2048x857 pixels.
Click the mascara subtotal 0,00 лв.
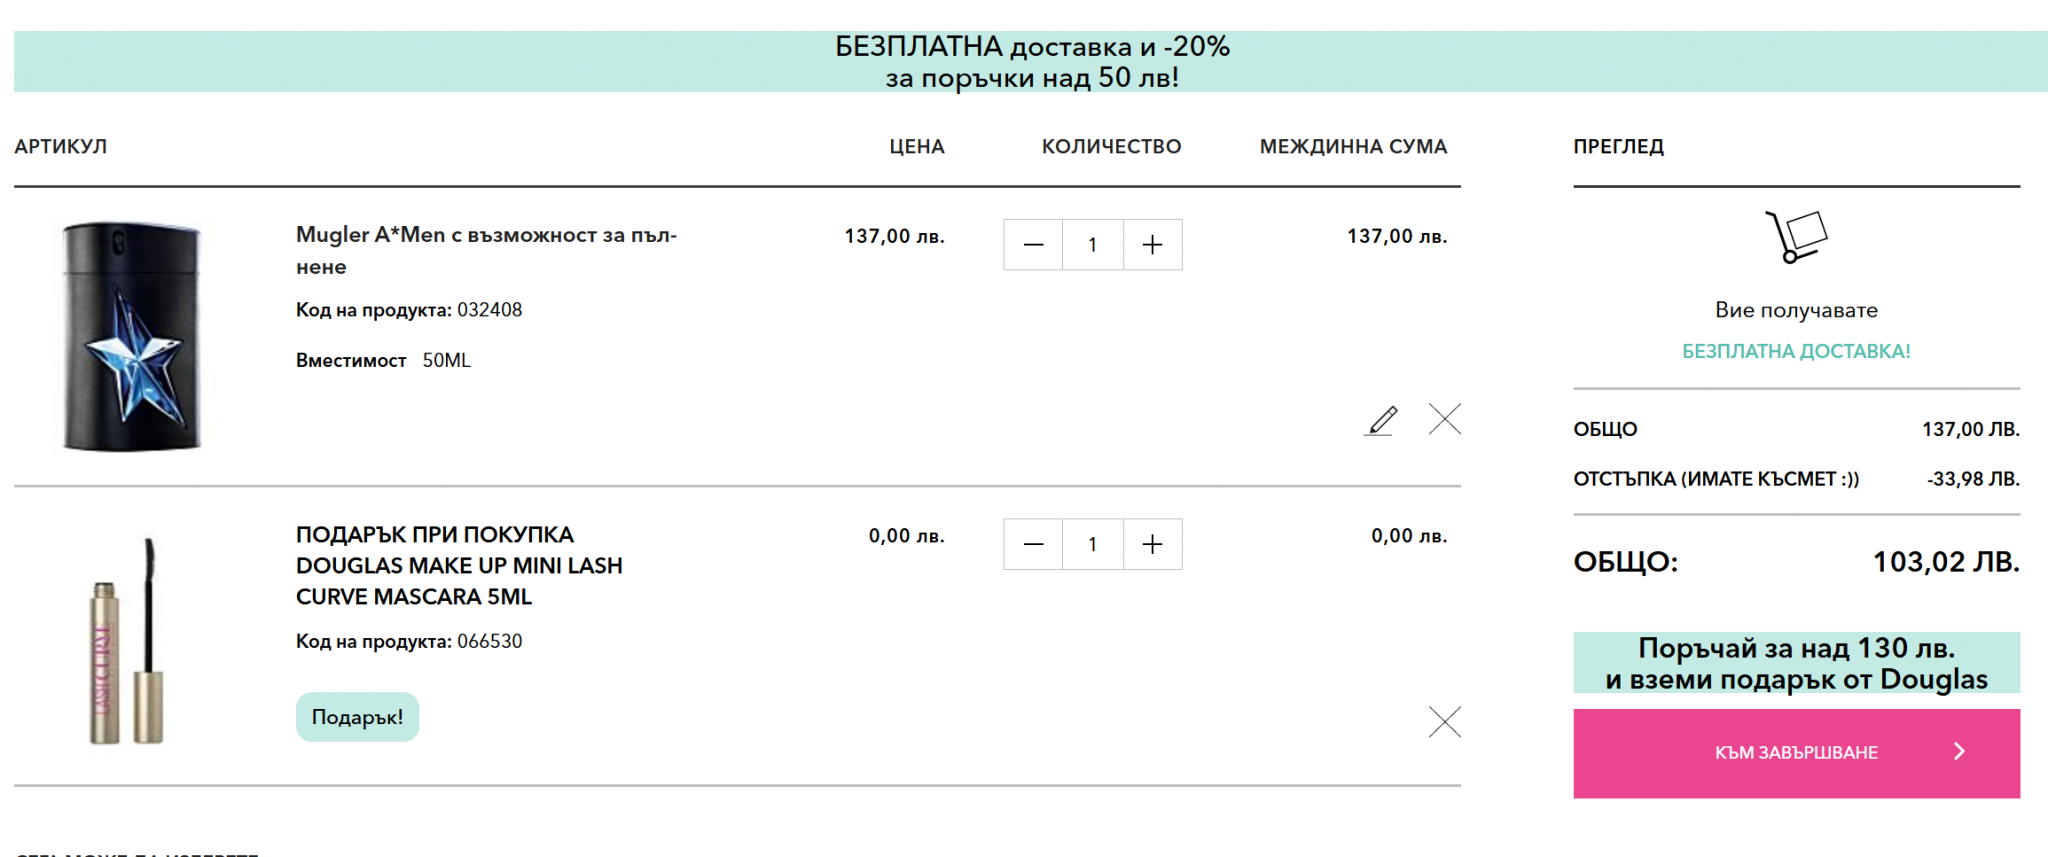(x=1409, y=536)
